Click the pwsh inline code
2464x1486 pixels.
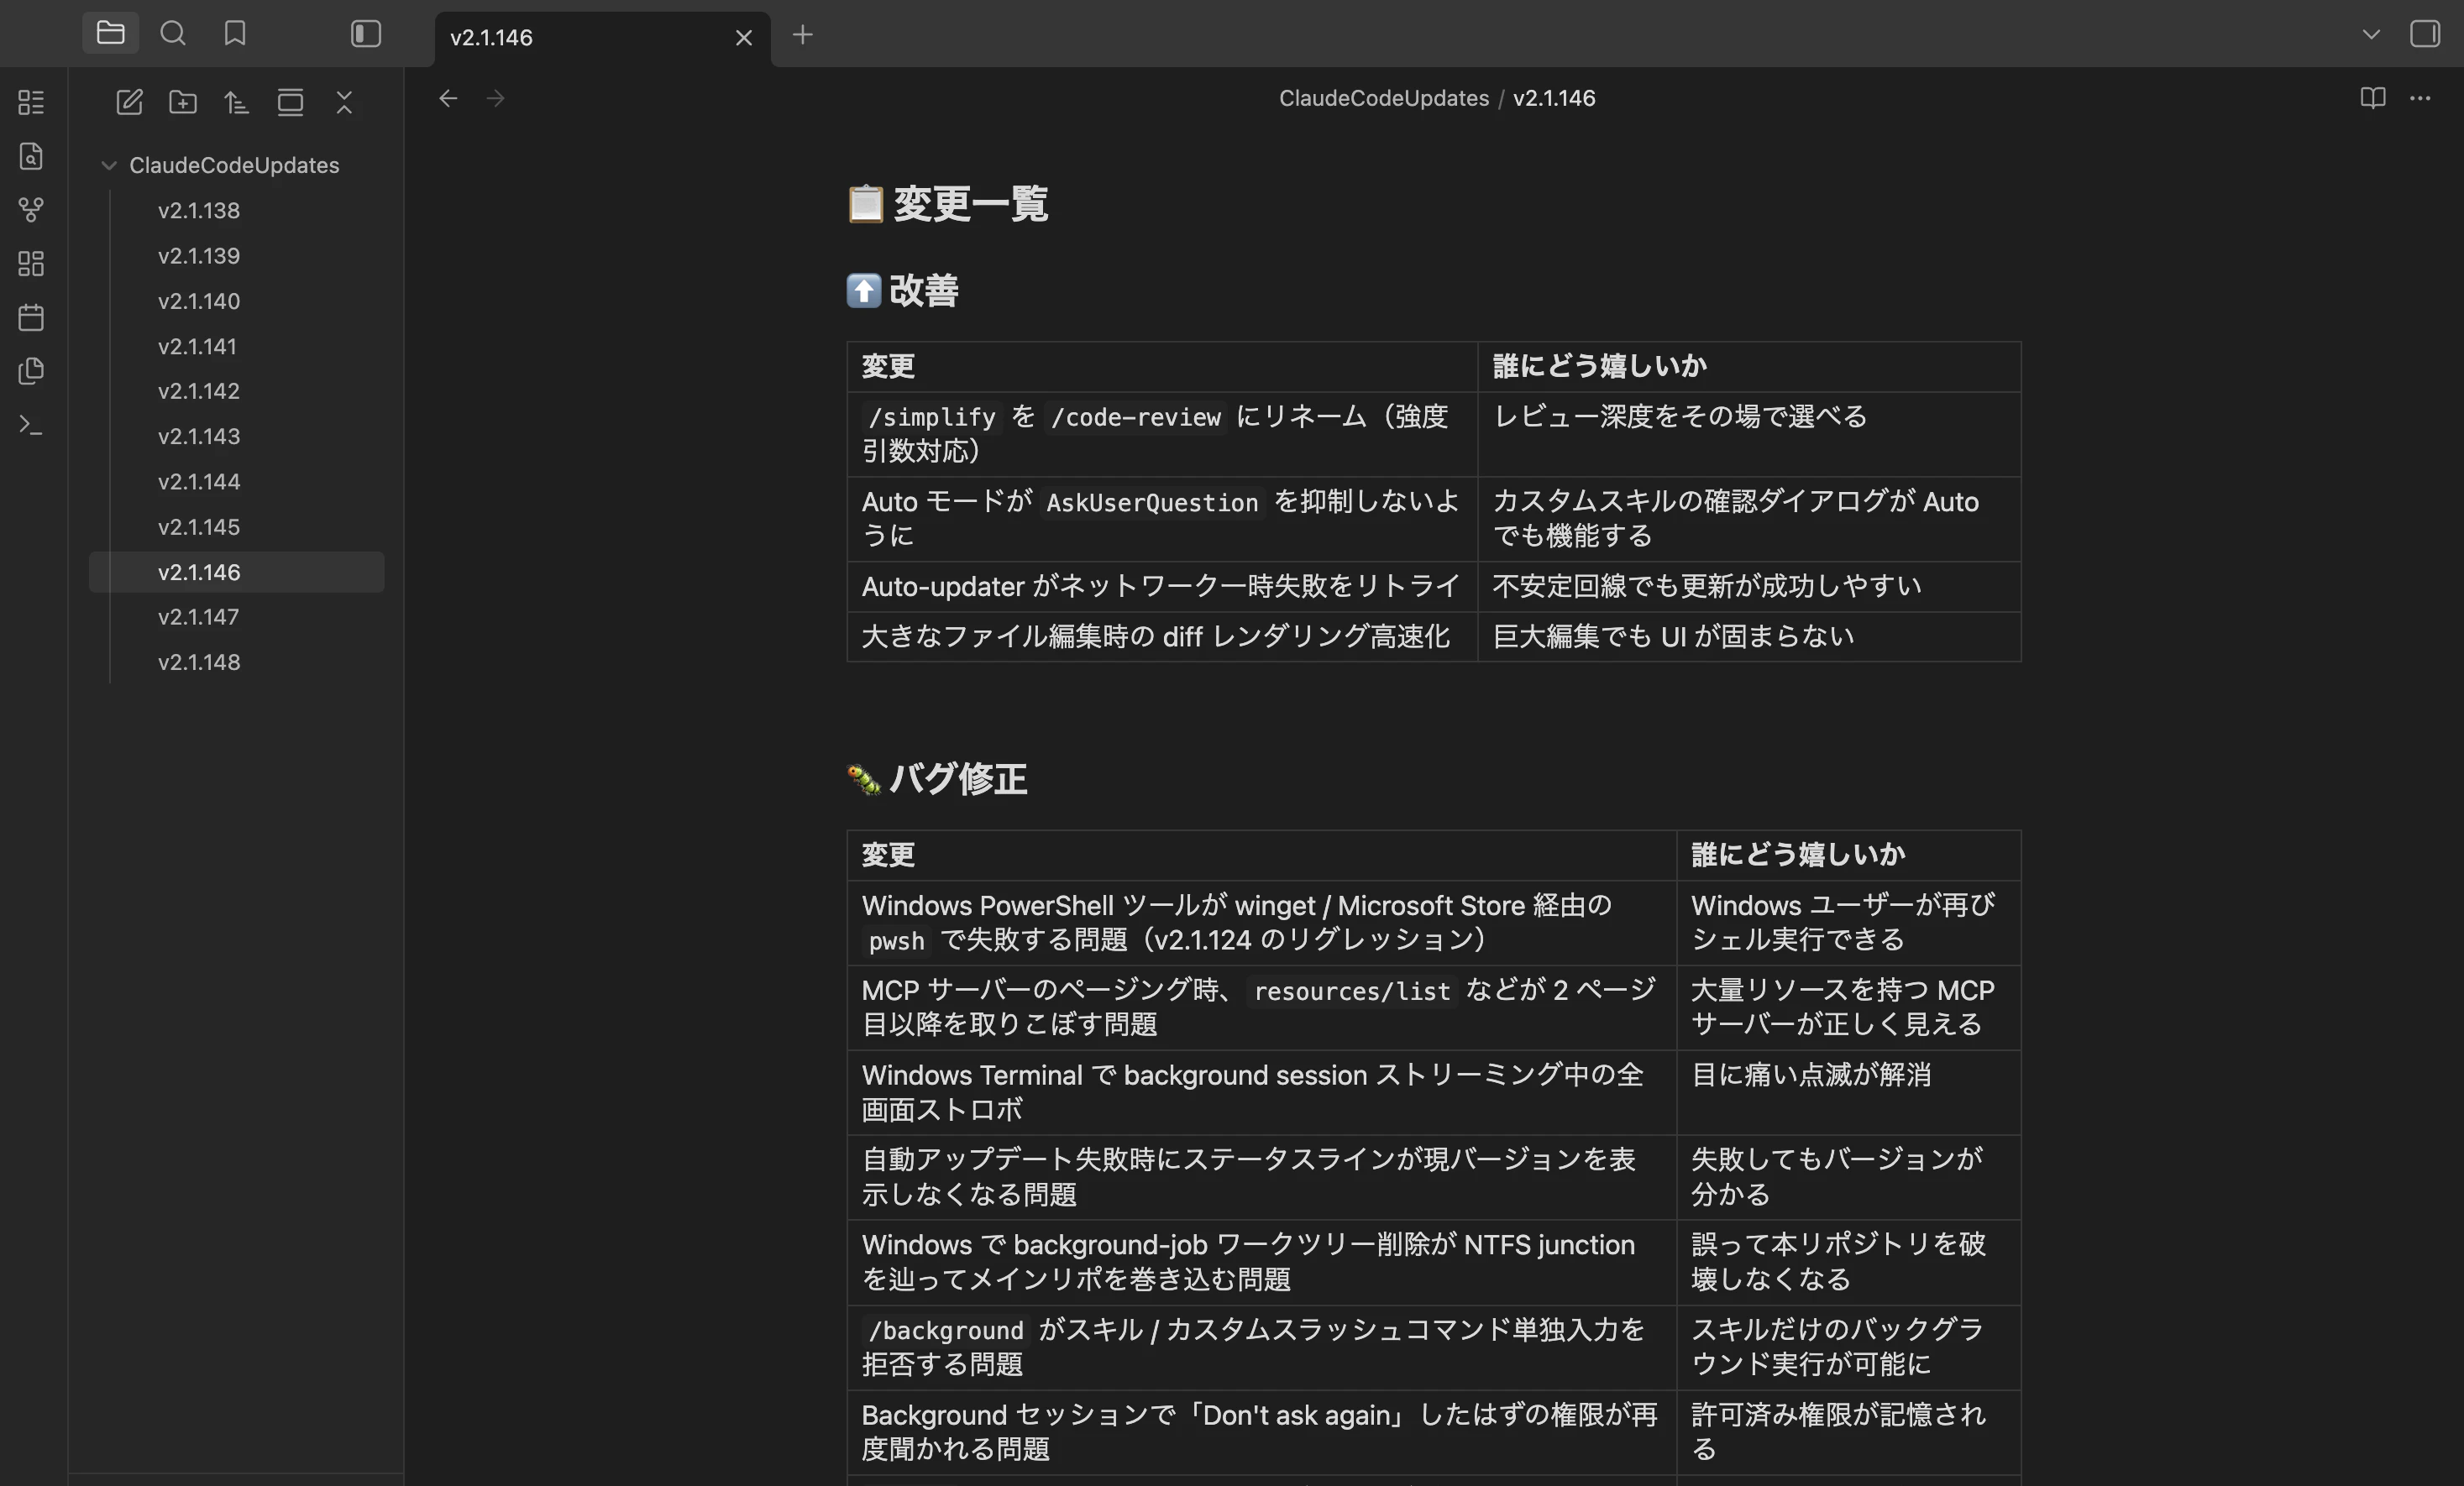click(896, 941)
